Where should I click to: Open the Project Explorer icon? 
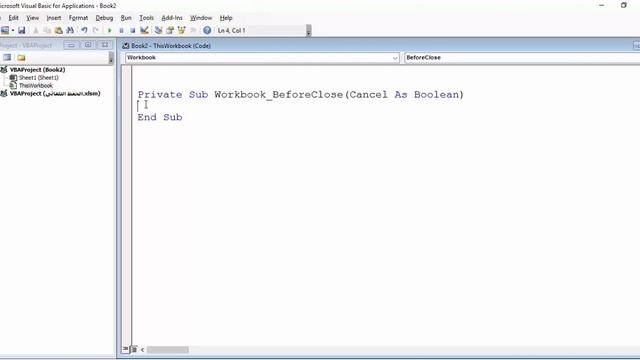(x=158, y=30)
